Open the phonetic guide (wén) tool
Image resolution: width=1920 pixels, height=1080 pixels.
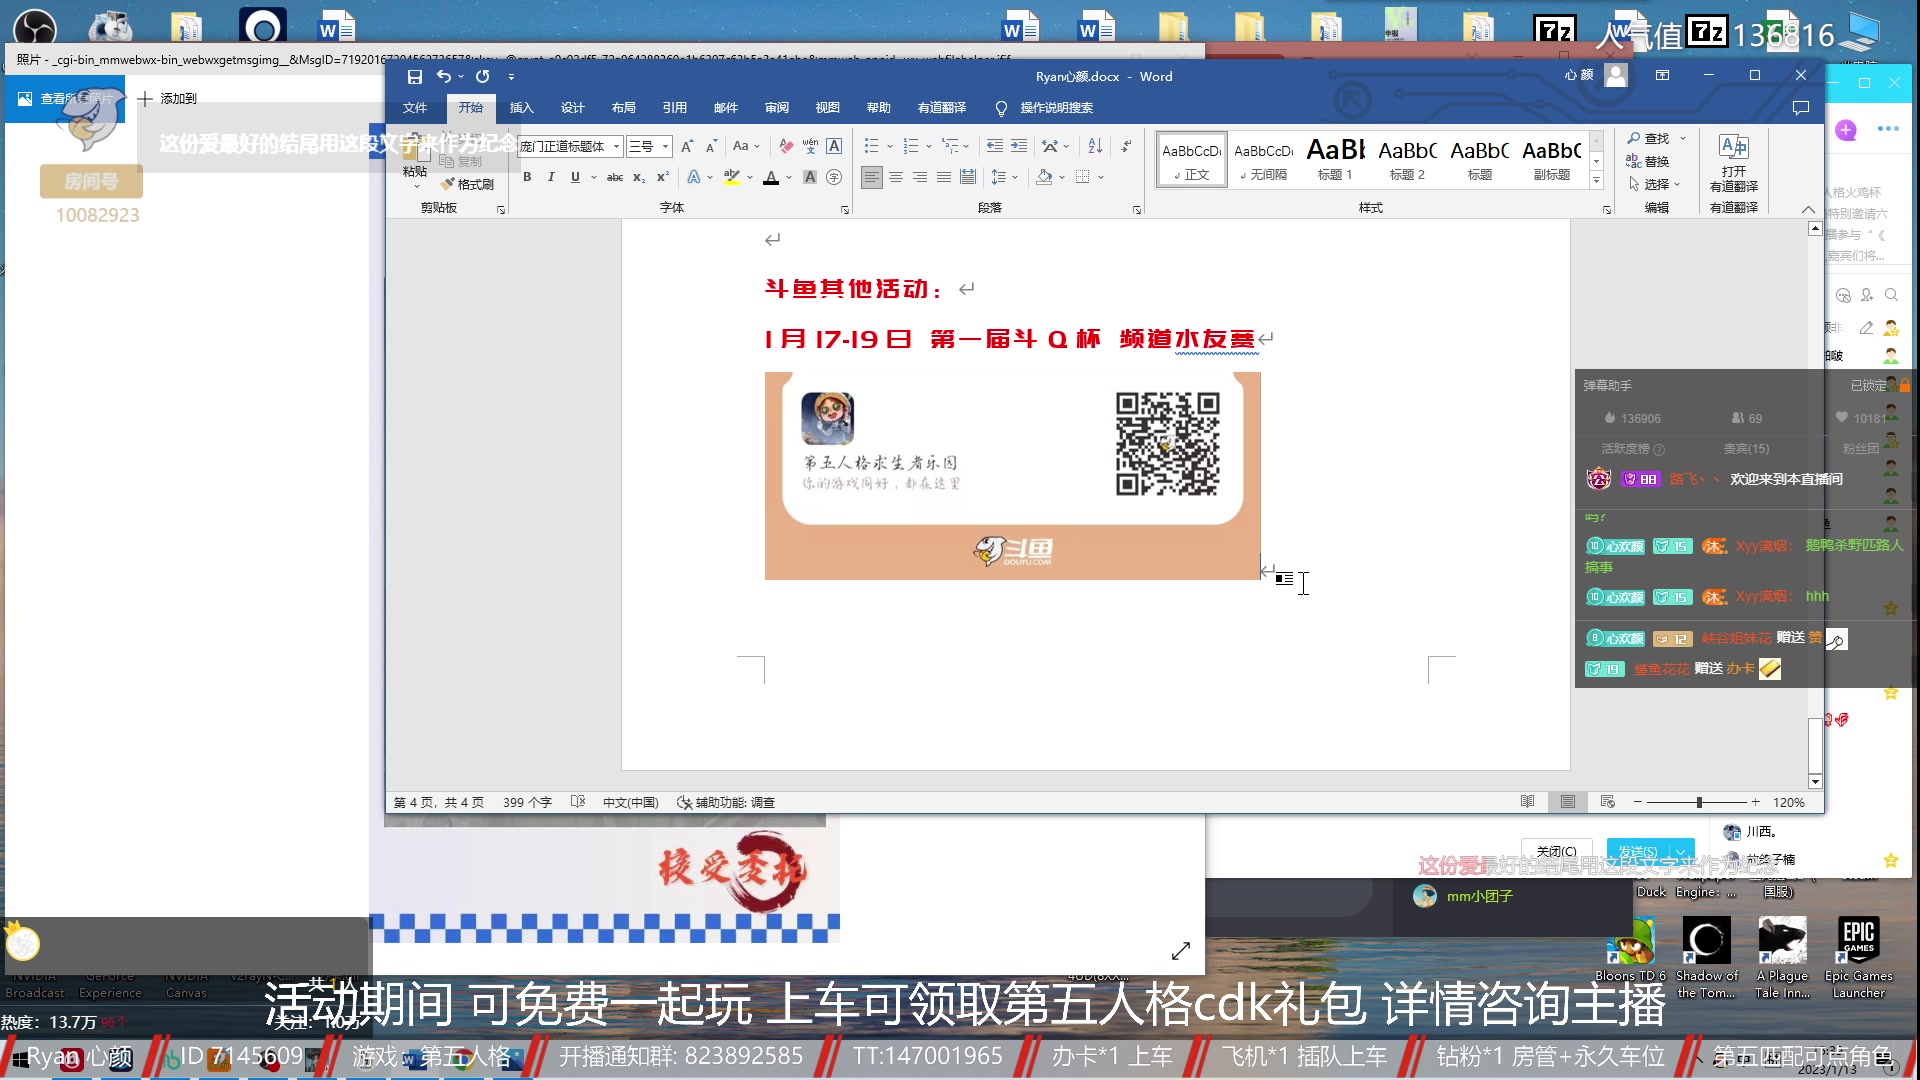coord(810,146)
